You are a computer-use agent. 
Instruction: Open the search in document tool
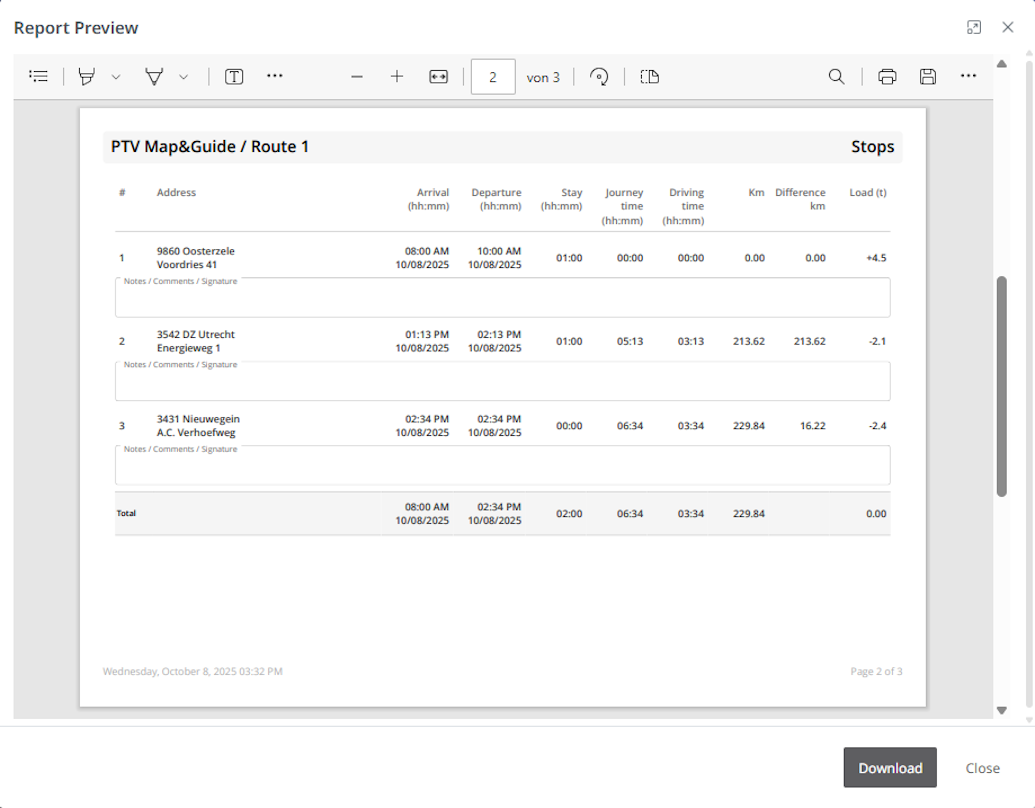[x=836, y=77]
